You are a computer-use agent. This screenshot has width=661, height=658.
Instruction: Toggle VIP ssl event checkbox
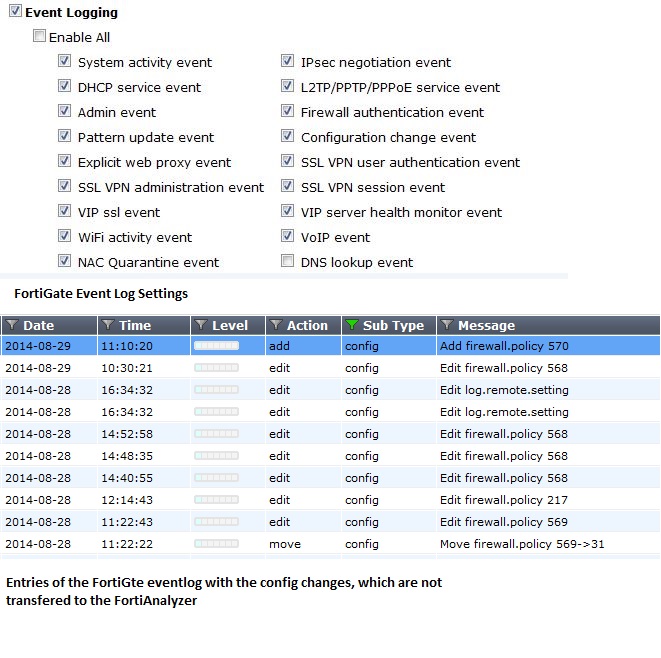64,210
